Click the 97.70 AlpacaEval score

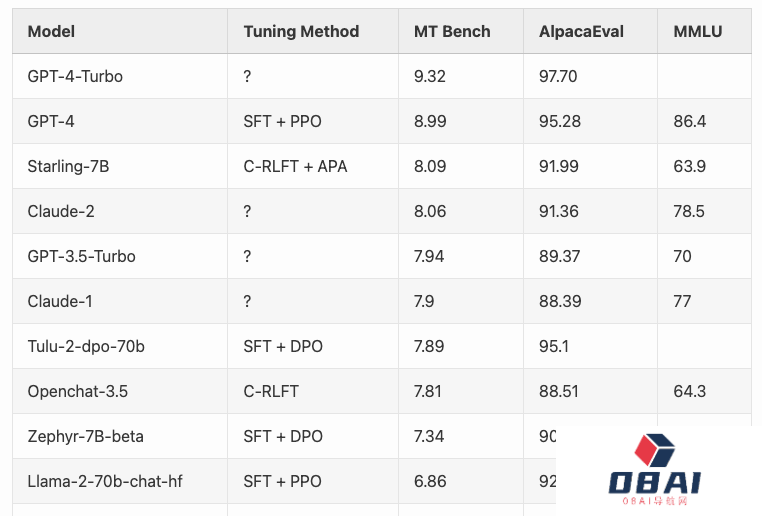click(558, 76)
